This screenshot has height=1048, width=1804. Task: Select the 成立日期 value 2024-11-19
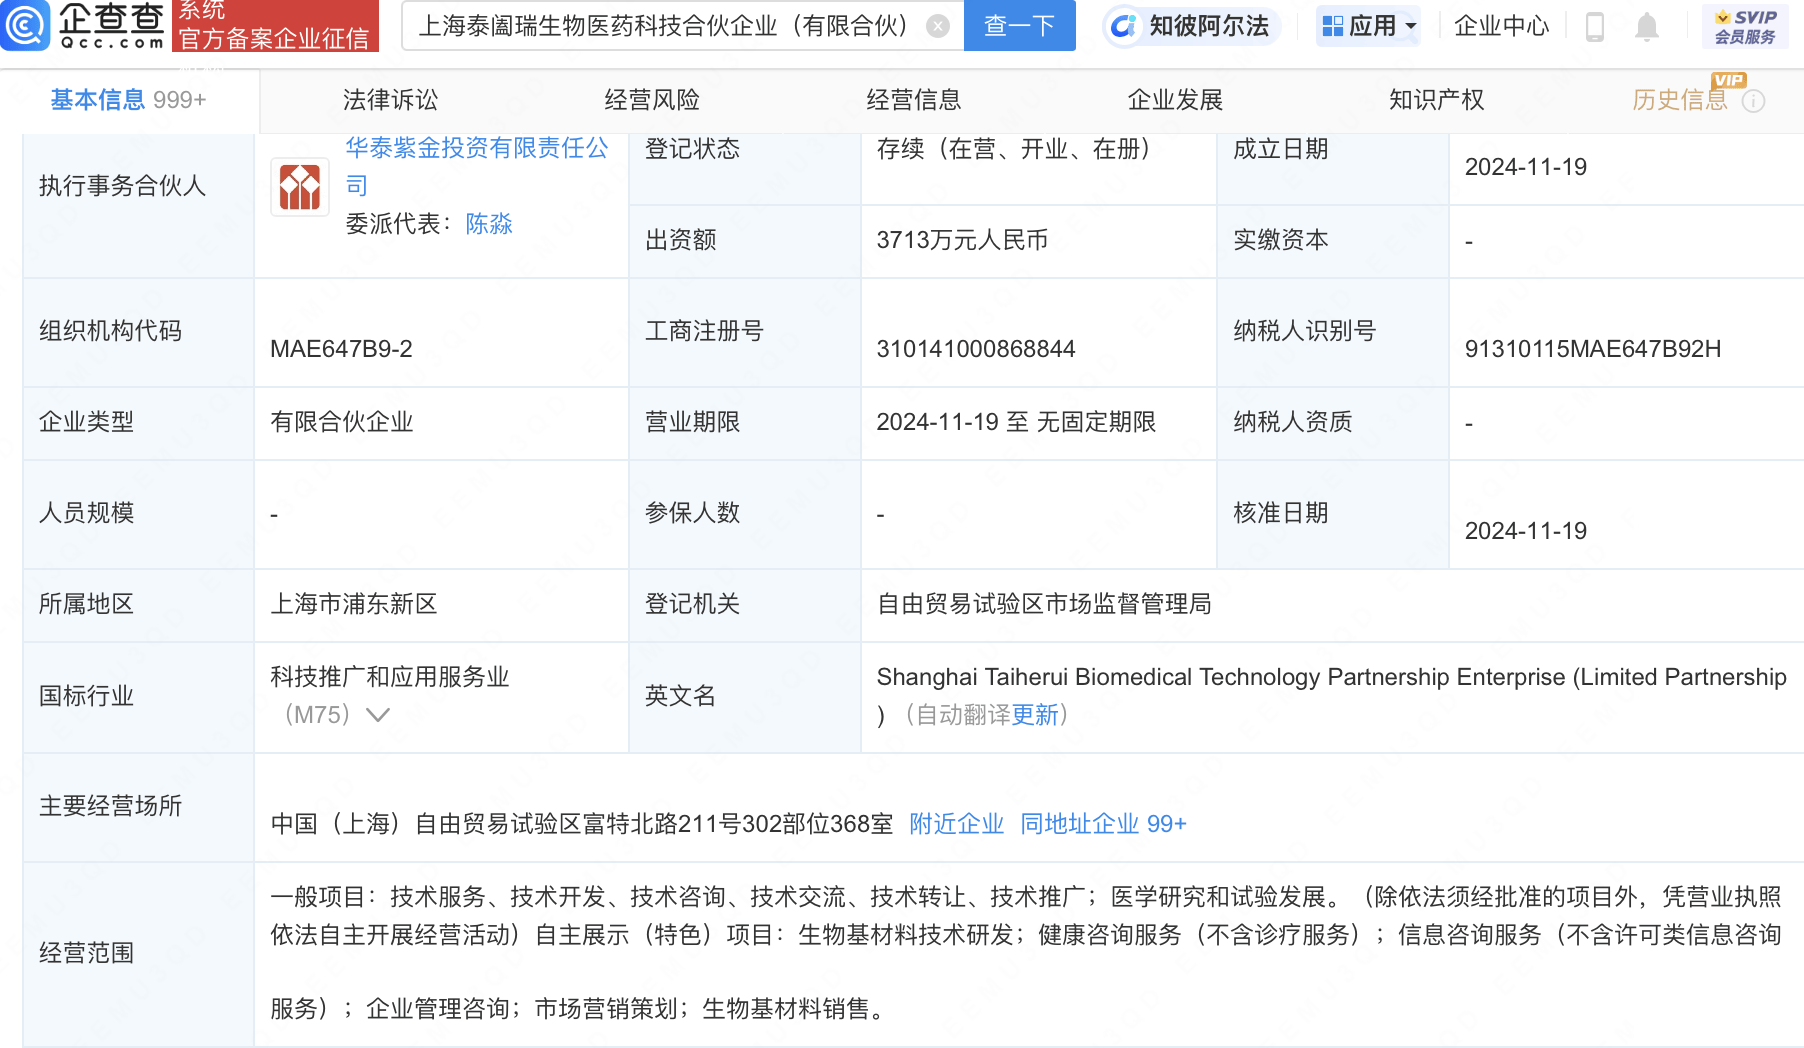click(x=1526, y=167)
